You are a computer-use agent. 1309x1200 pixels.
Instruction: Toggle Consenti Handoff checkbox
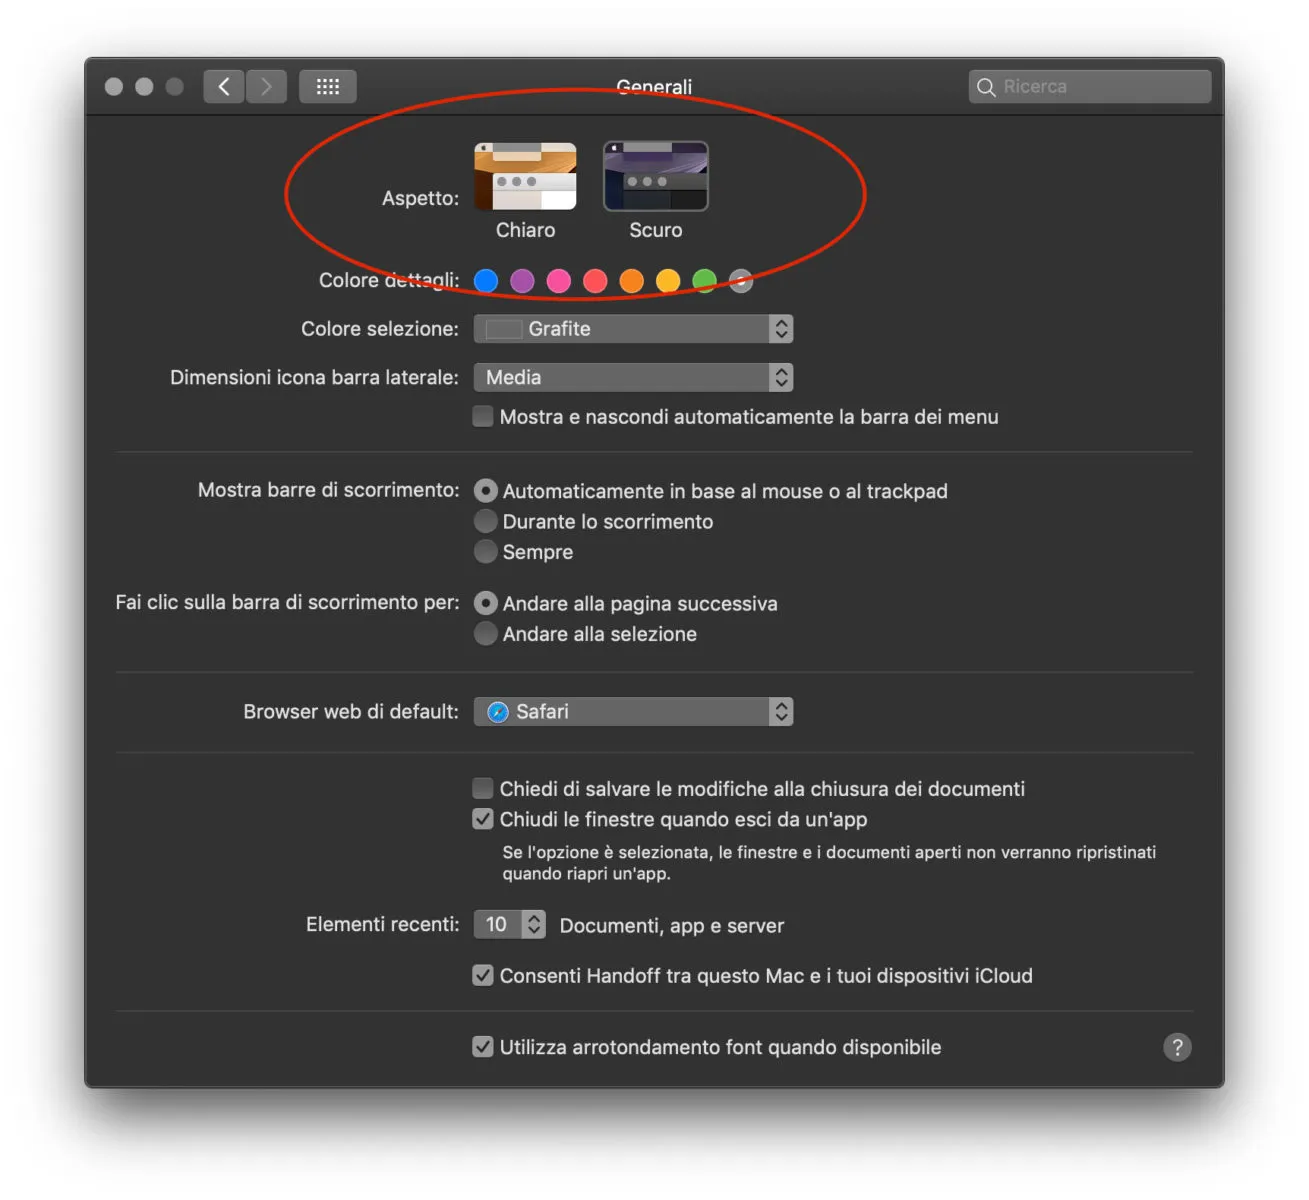[x=483, y=975]
